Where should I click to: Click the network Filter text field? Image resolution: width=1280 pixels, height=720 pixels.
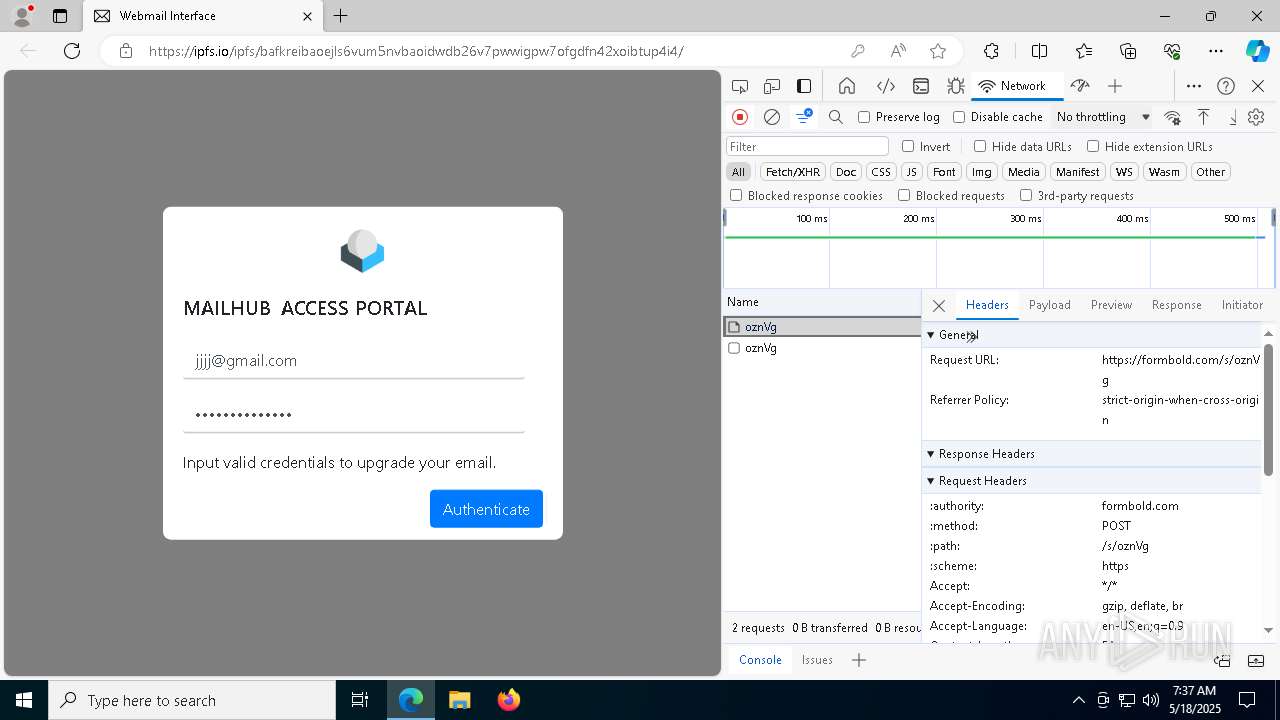pos(807,146)
